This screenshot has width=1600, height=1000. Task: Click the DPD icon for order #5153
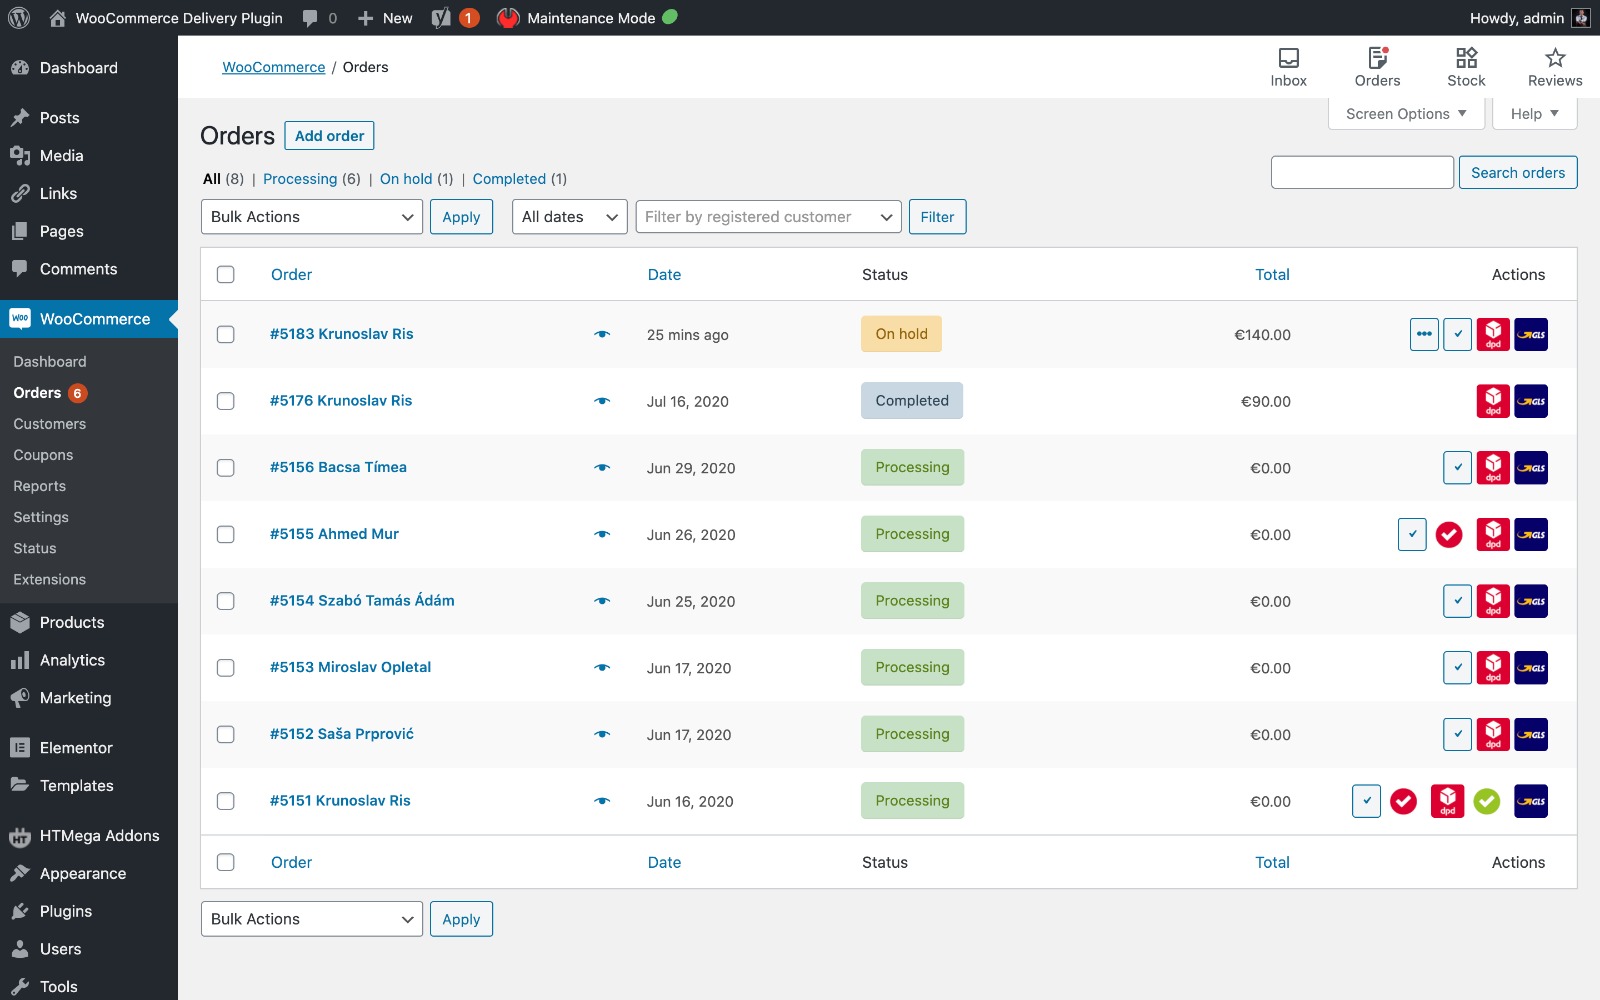point(1493,667)
